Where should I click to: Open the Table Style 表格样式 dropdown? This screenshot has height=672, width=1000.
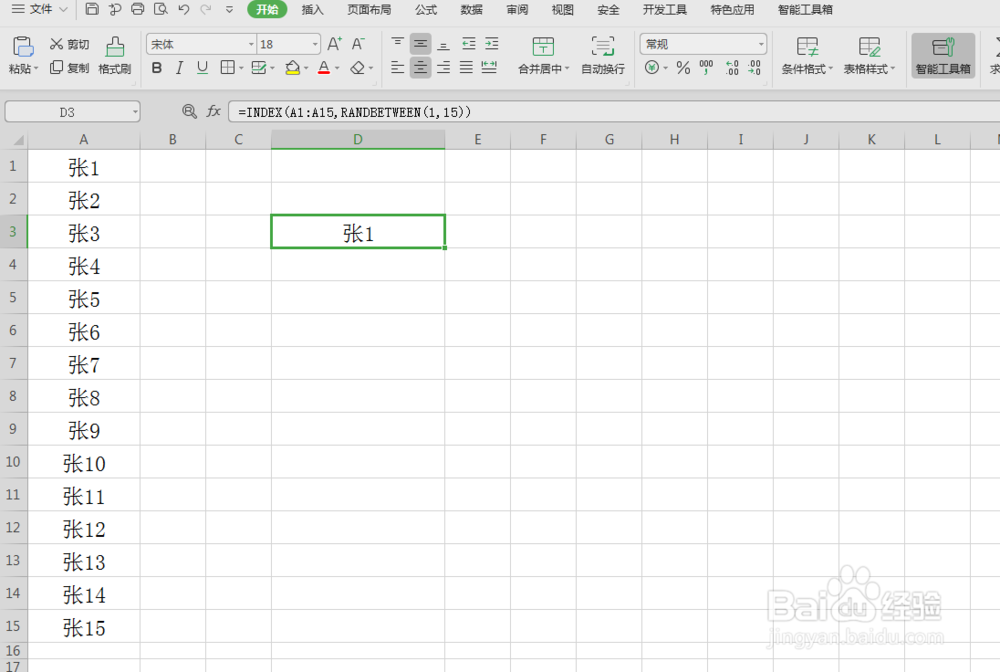(869, 68)
